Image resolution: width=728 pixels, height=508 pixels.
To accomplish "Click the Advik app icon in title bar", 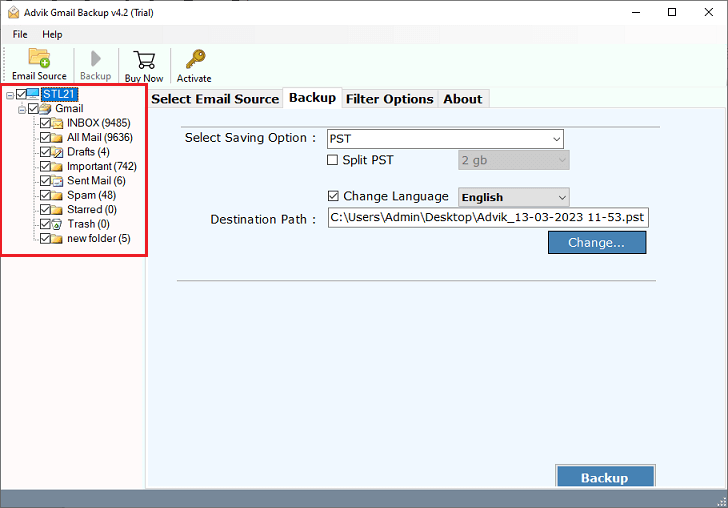I will [x=13, y=13].
